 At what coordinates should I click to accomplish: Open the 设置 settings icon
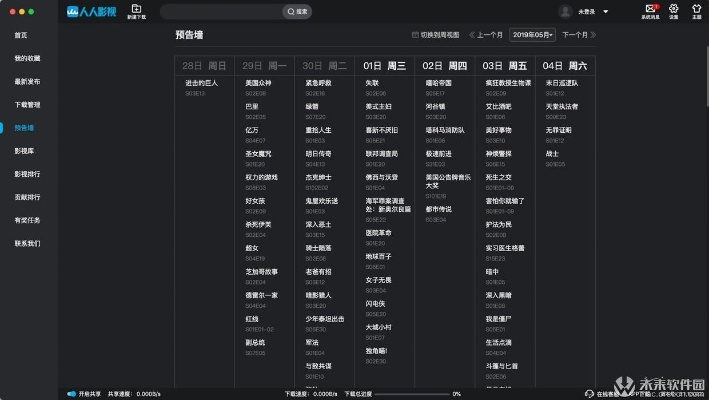point(673,9)
